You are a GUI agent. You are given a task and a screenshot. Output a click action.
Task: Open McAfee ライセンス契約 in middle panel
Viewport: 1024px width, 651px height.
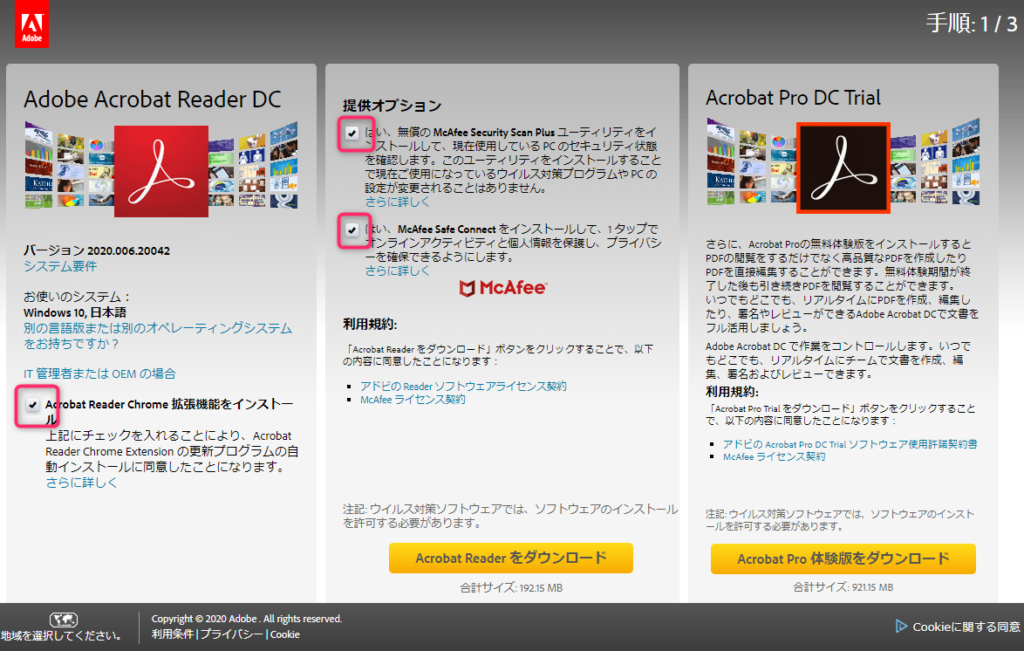pyautogui.click(x=413, y=399)
